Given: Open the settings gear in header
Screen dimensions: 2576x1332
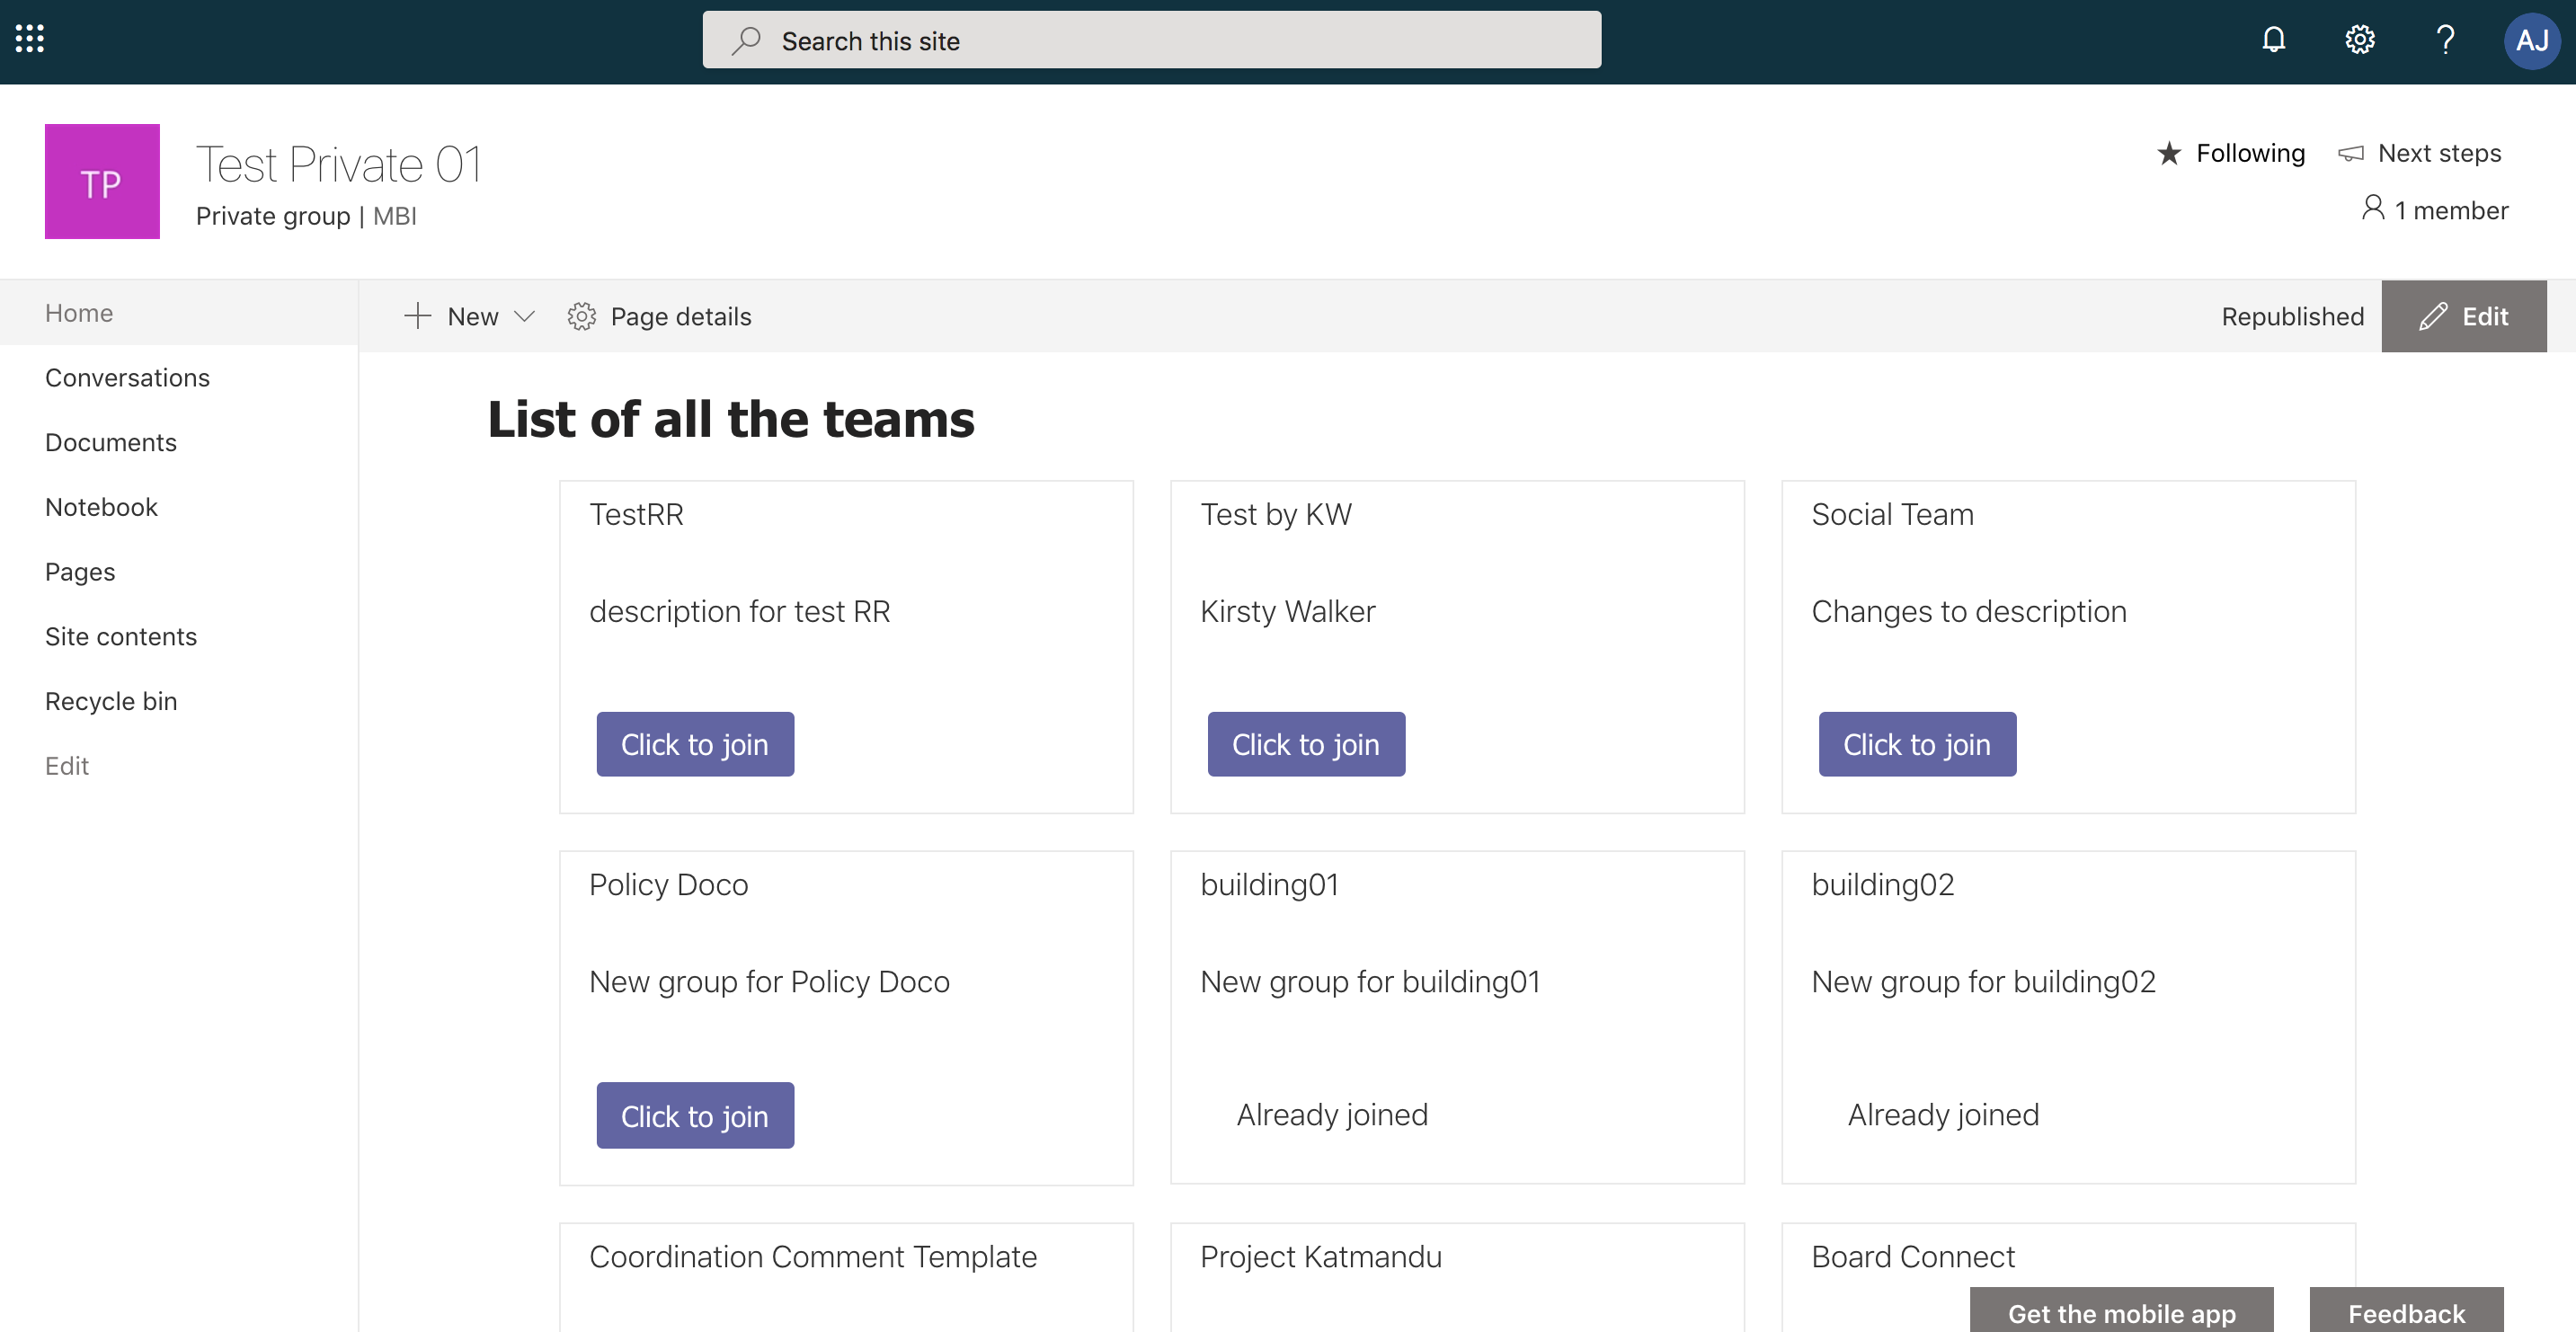Looking at the screenshot, I should (2359, 40).
